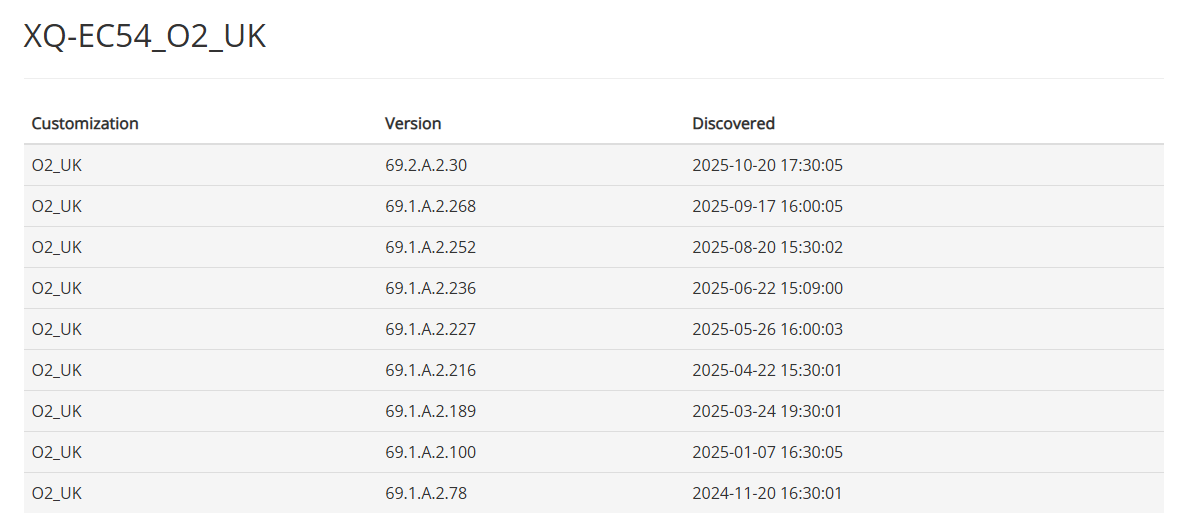Viewport: 1180px width, 526px height.
Task: Click discovered date 2025-06-22 15:09:00
Action: tap(767, 288)
